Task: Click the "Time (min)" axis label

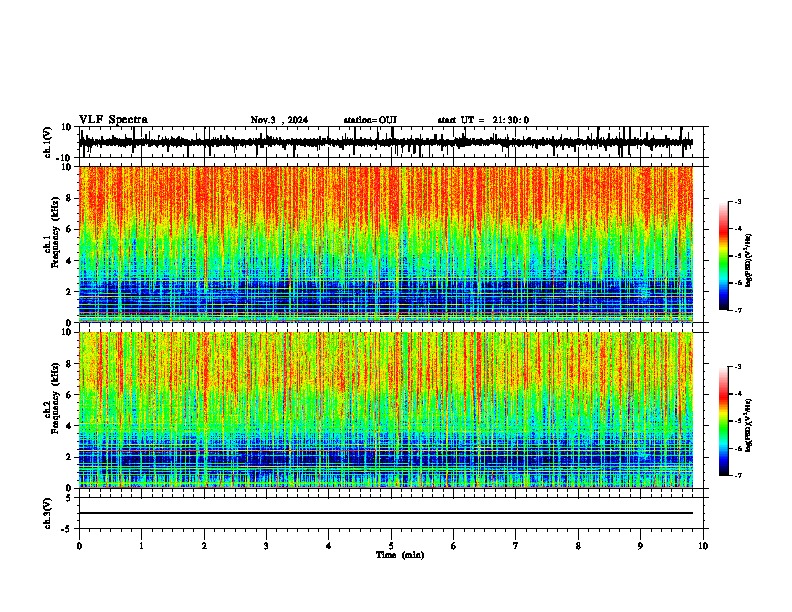Action: click(400, 555)
